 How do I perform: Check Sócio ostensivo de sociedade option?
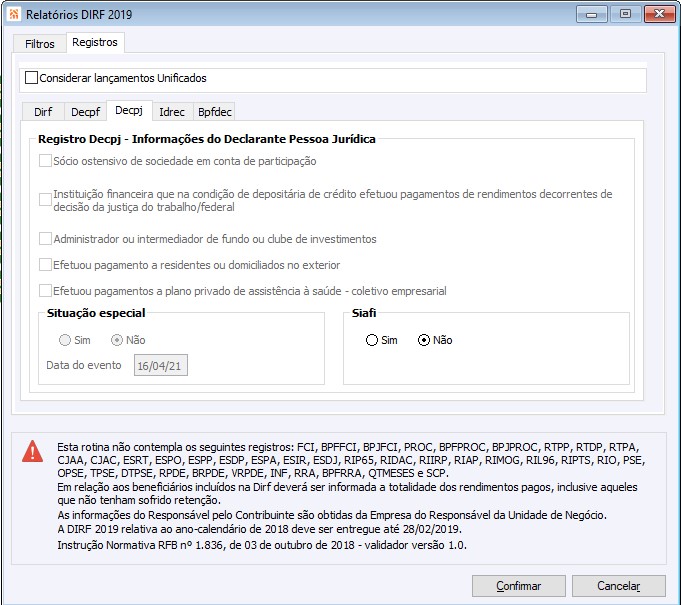(x=45, y=161)
